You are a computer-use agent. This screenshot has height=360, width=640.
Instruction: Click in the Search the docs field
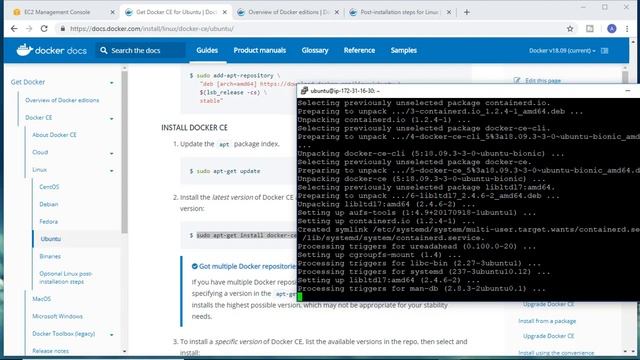tap(140, 50)
